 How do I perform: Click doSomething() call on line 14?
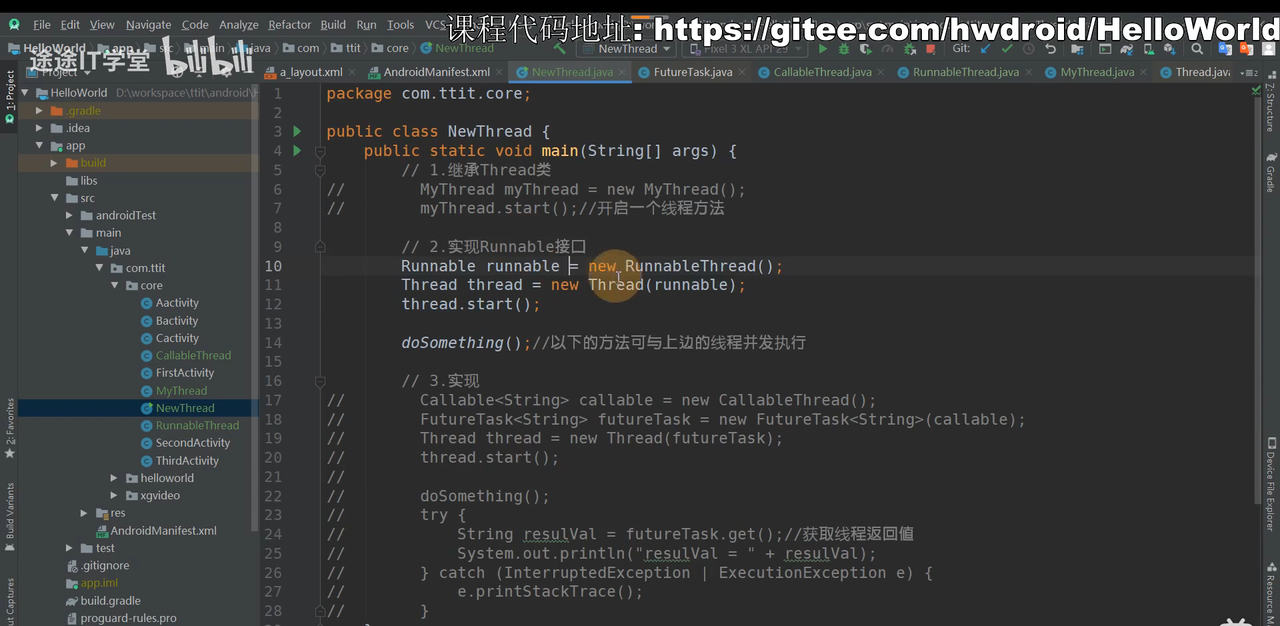(x=467, y=343)
